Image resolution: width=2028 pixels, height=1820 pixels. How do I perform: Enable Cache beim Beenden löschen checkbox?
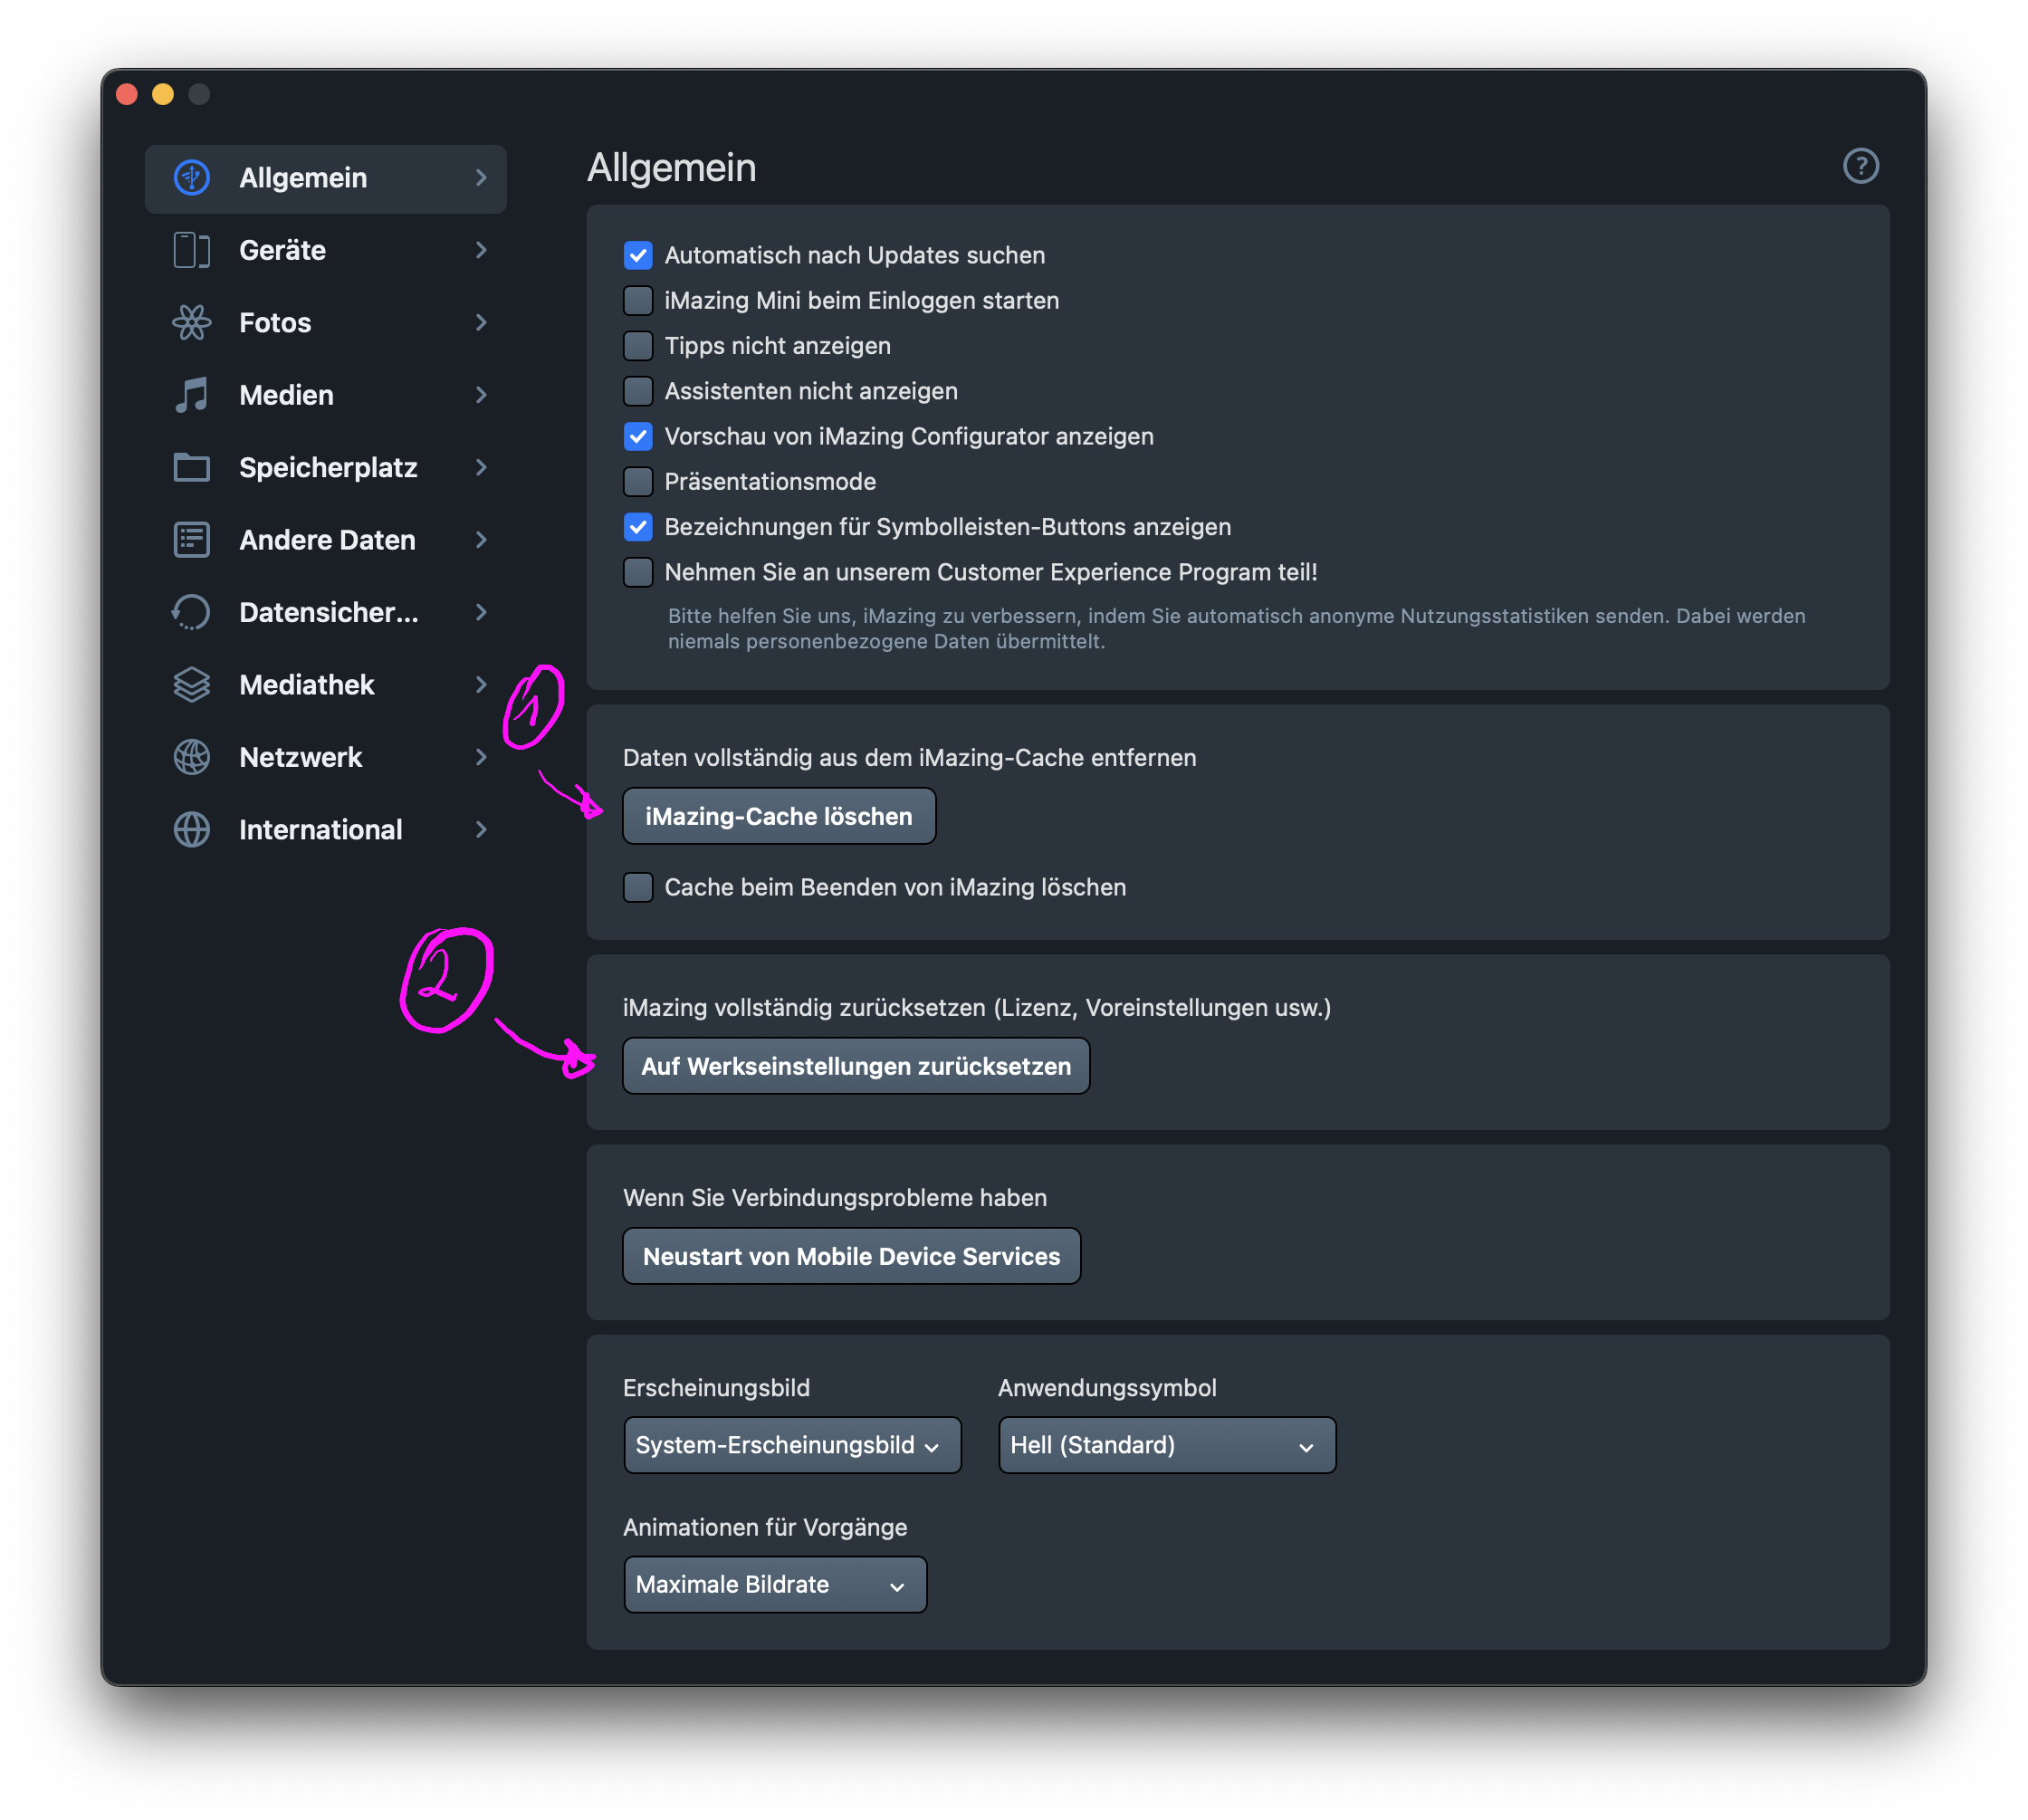(x=638, y=887)
